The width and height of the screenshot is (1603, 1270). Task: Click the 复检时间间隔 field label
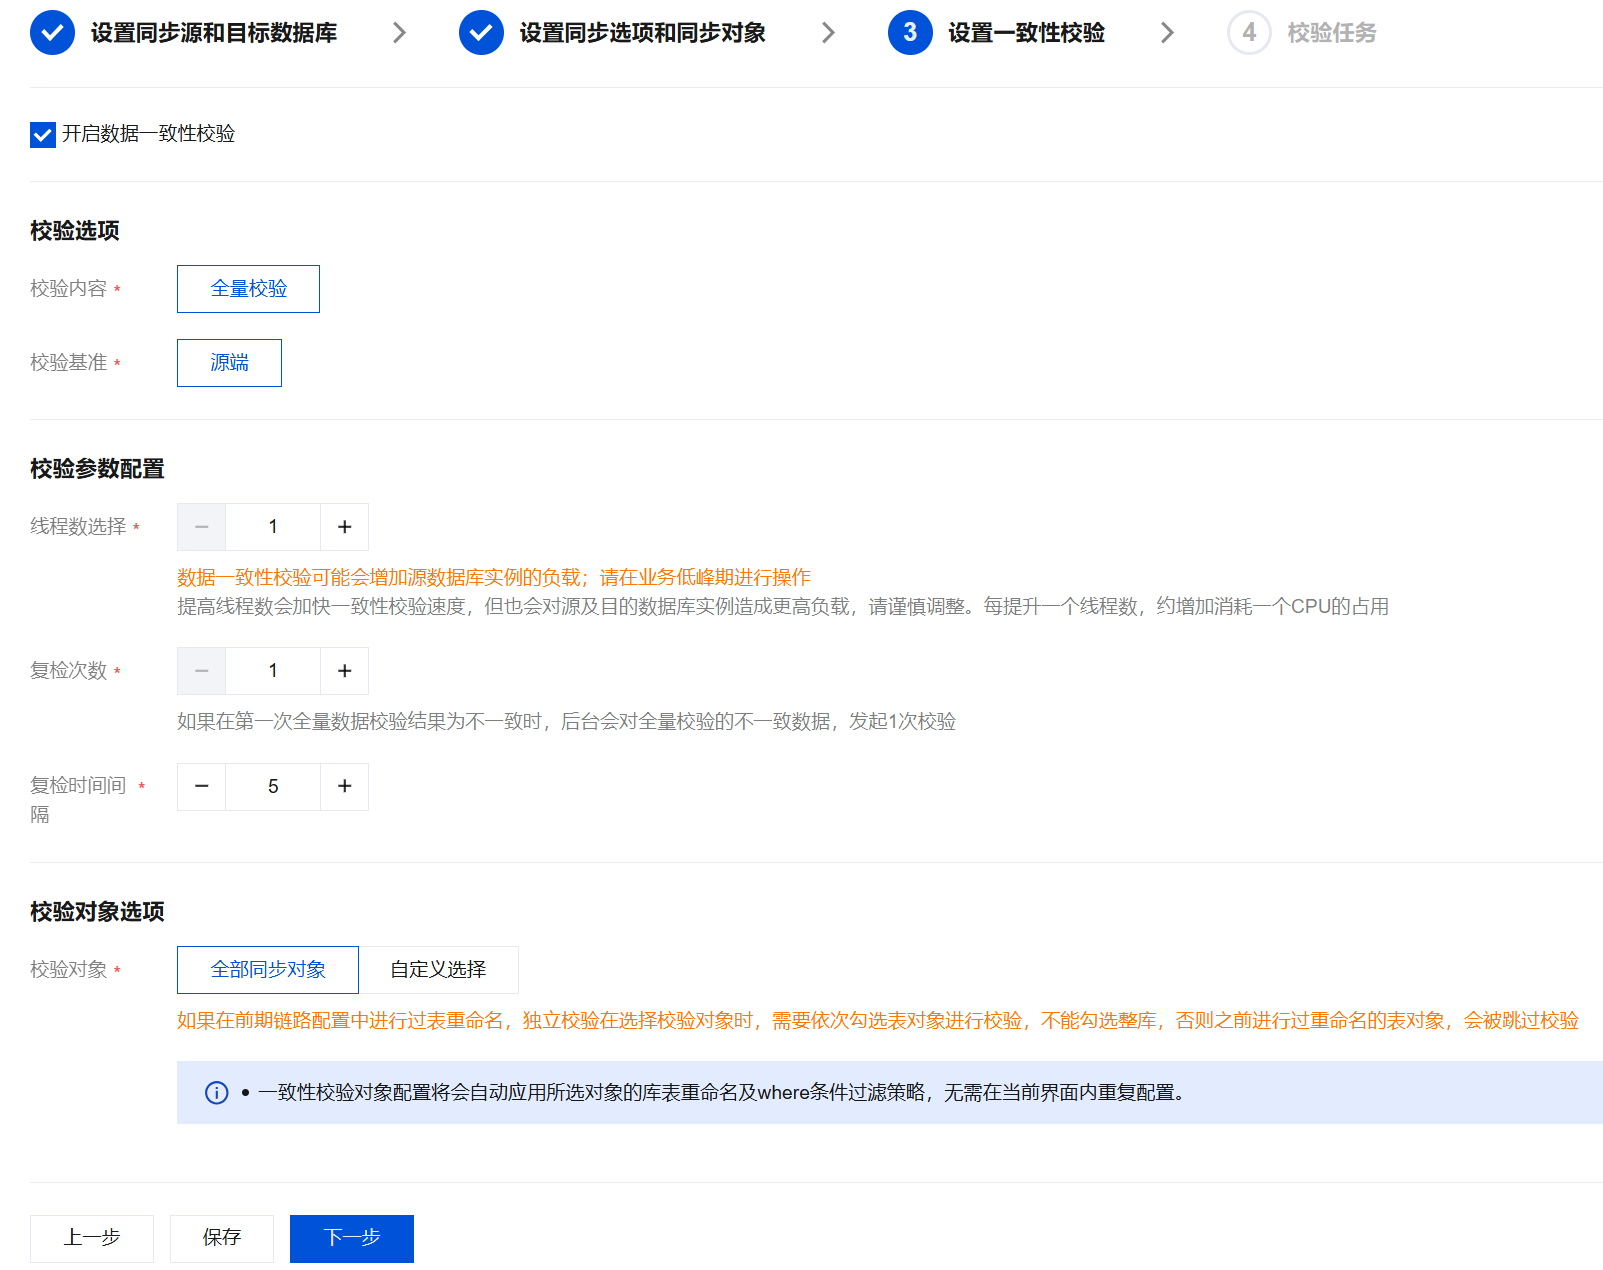(x=78, y=800)
